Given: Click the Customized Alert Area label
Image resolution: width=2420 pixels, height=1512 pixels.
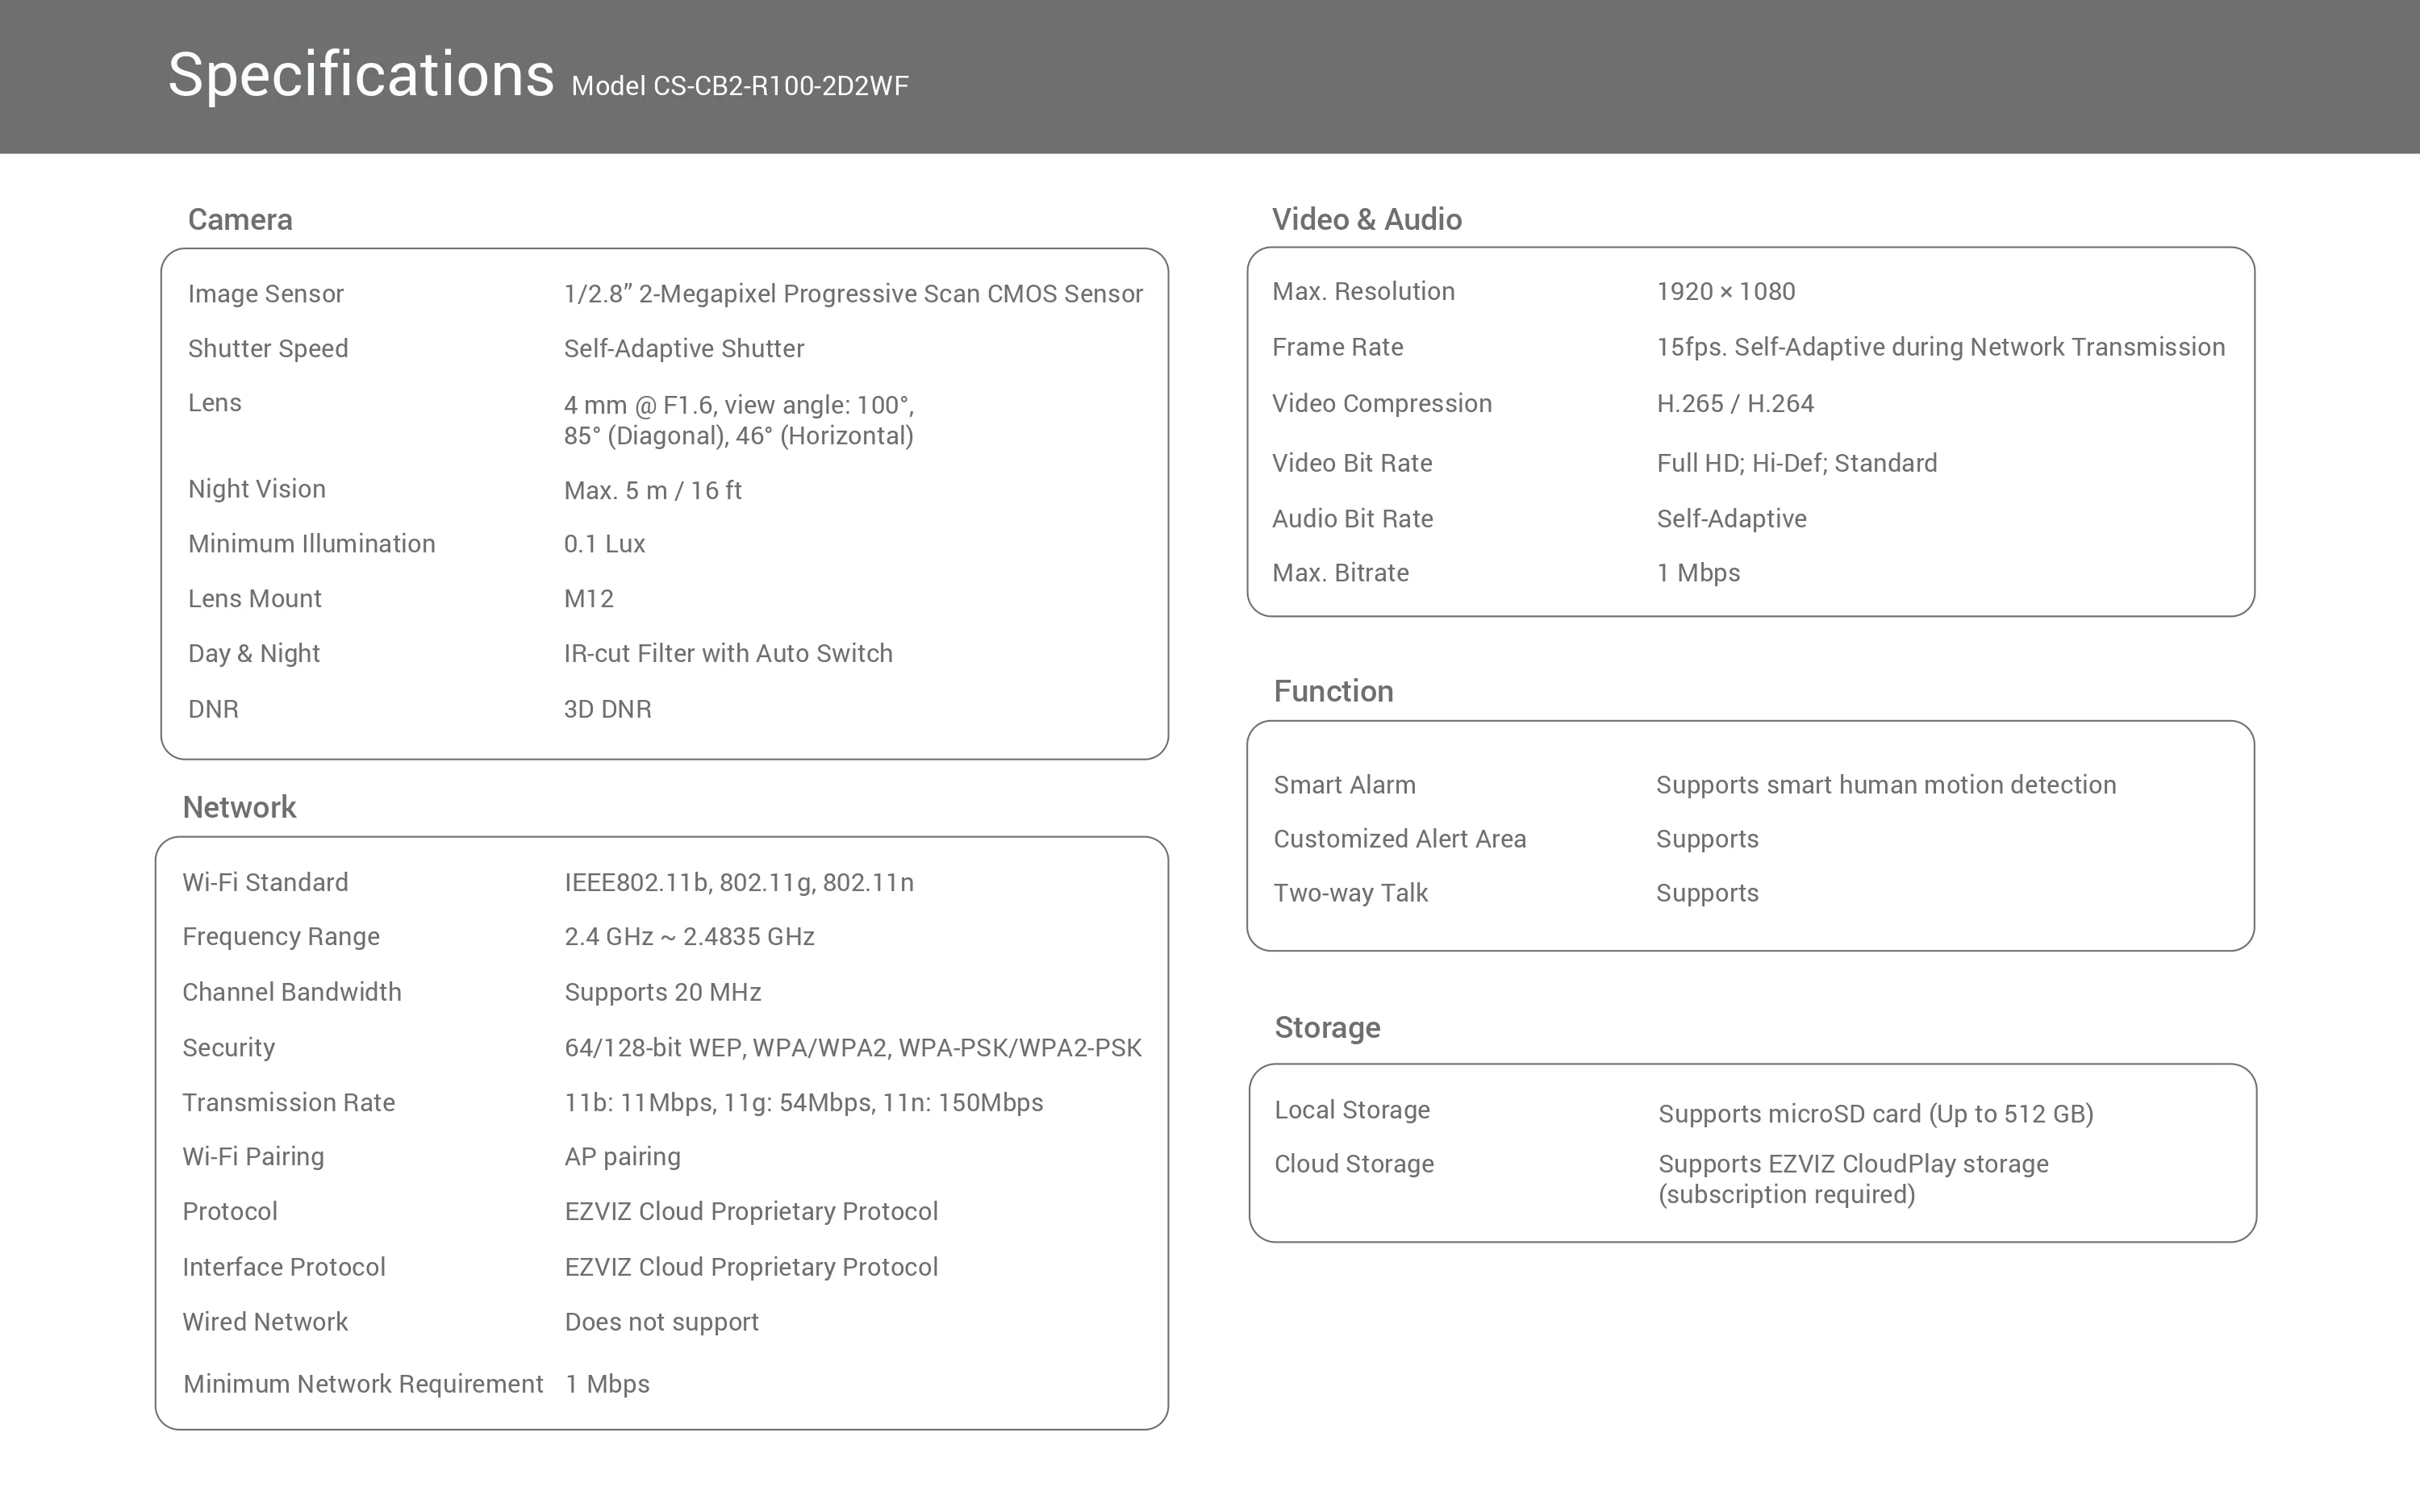Looking at the screenshot, I should click(x=1400, y=839).
